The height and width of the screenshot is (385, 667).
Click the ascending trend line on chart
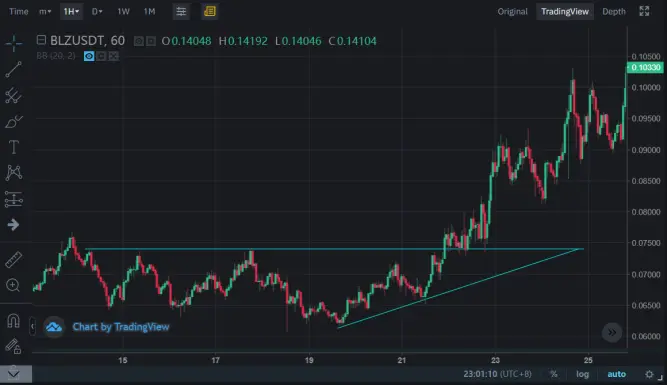tap(459, 288)
